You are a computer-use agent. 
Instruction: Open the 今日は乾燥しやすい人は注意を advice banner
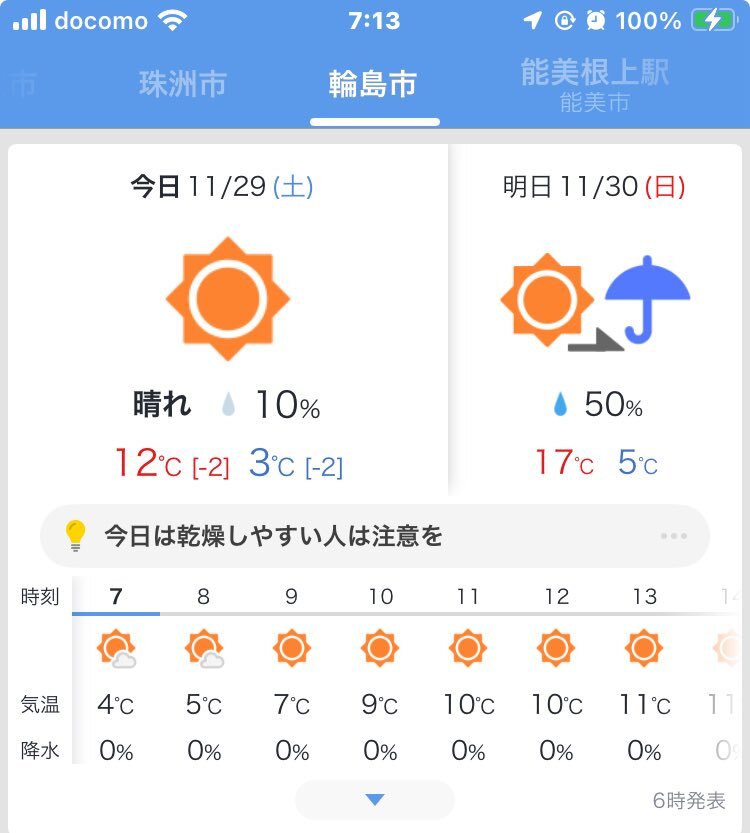[x=375, y=536]
